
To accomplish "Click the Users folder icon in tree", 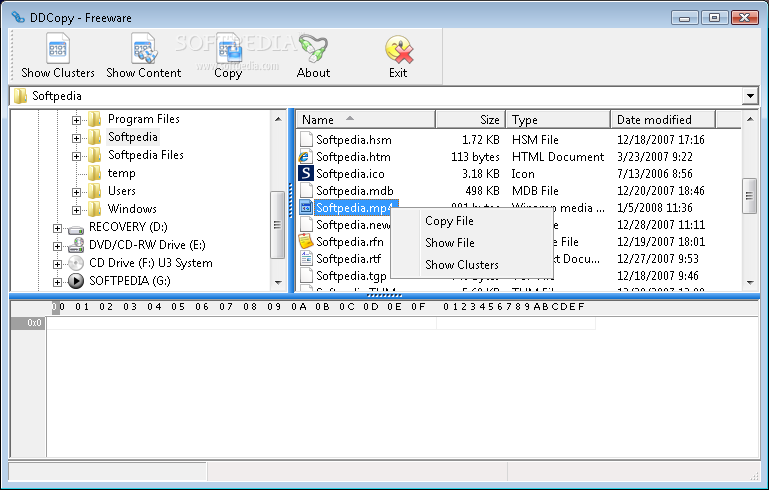I will (x=95, y=191).
